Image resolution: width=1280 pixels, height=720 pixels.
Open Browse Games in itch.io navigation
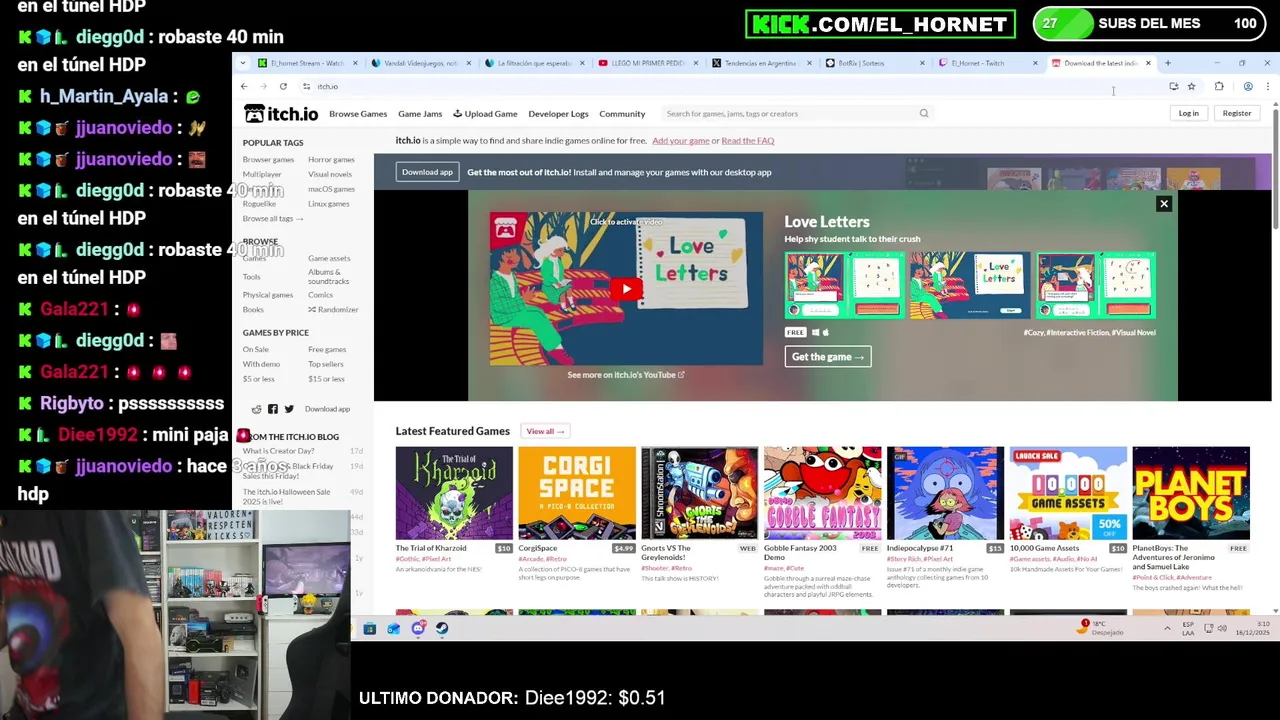(358, 114)
